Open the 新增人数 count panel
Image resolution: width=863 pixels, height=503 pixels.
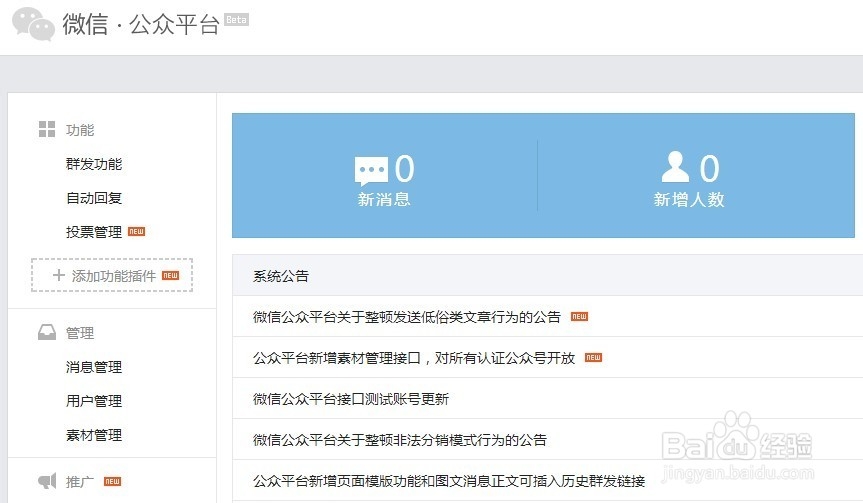[696, 176]
